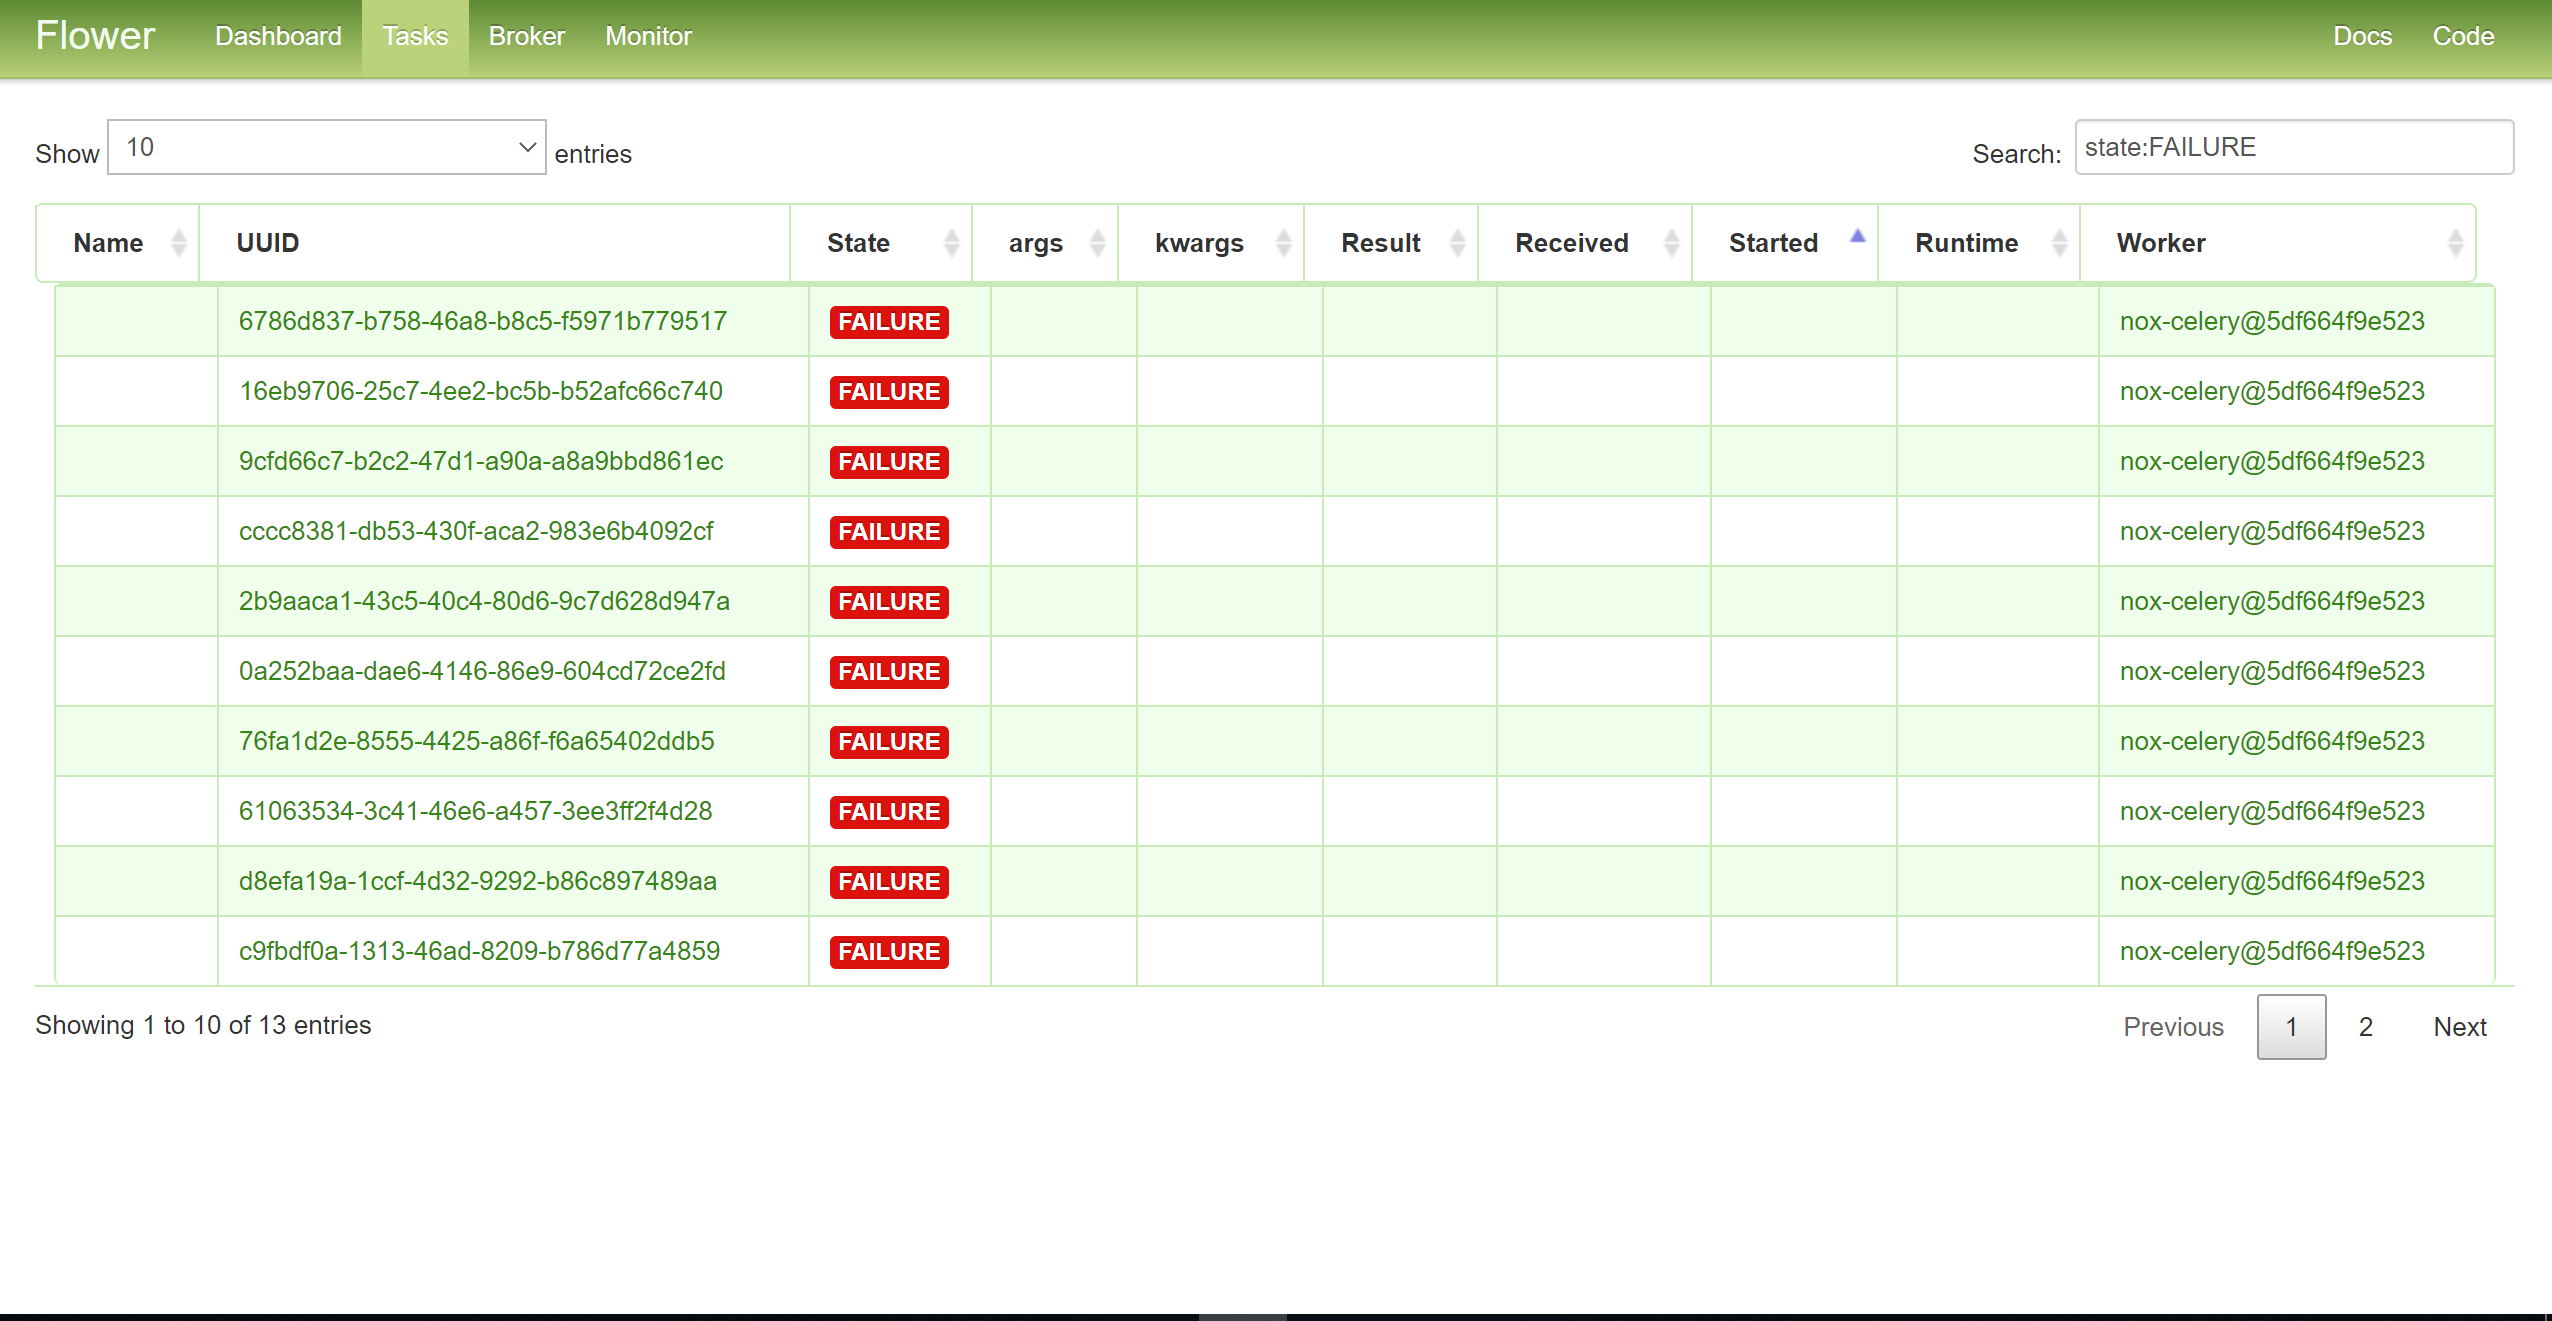Viewport: 2552px width, 1321px height.
Task: Click the Next pagination button
Action: click(x=2459, y=1027)
